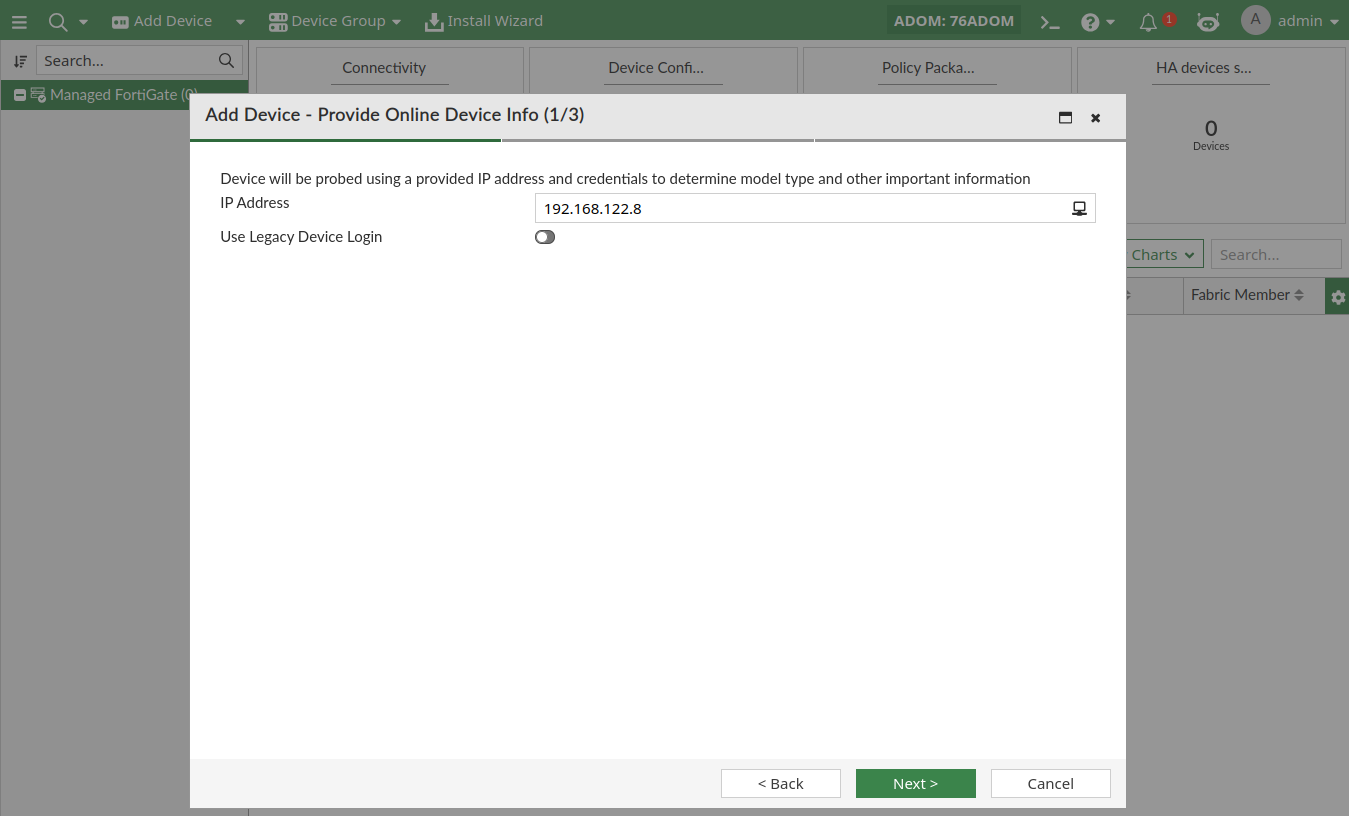
Task: Open the Device Group dropdown
Action: (x=335, y=21)
